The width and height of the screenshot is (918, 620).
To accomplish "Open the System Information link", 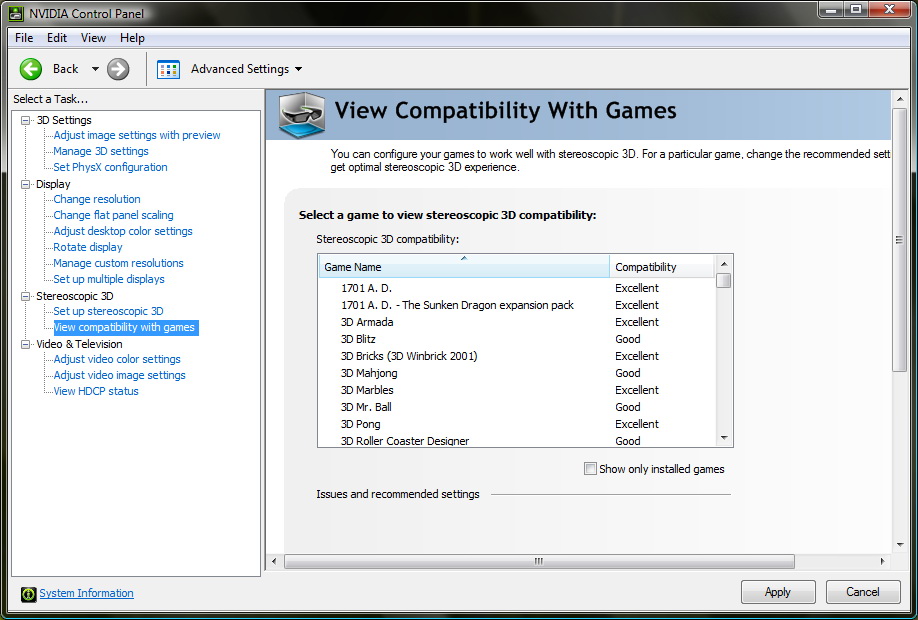I will [x=86, y=593].
